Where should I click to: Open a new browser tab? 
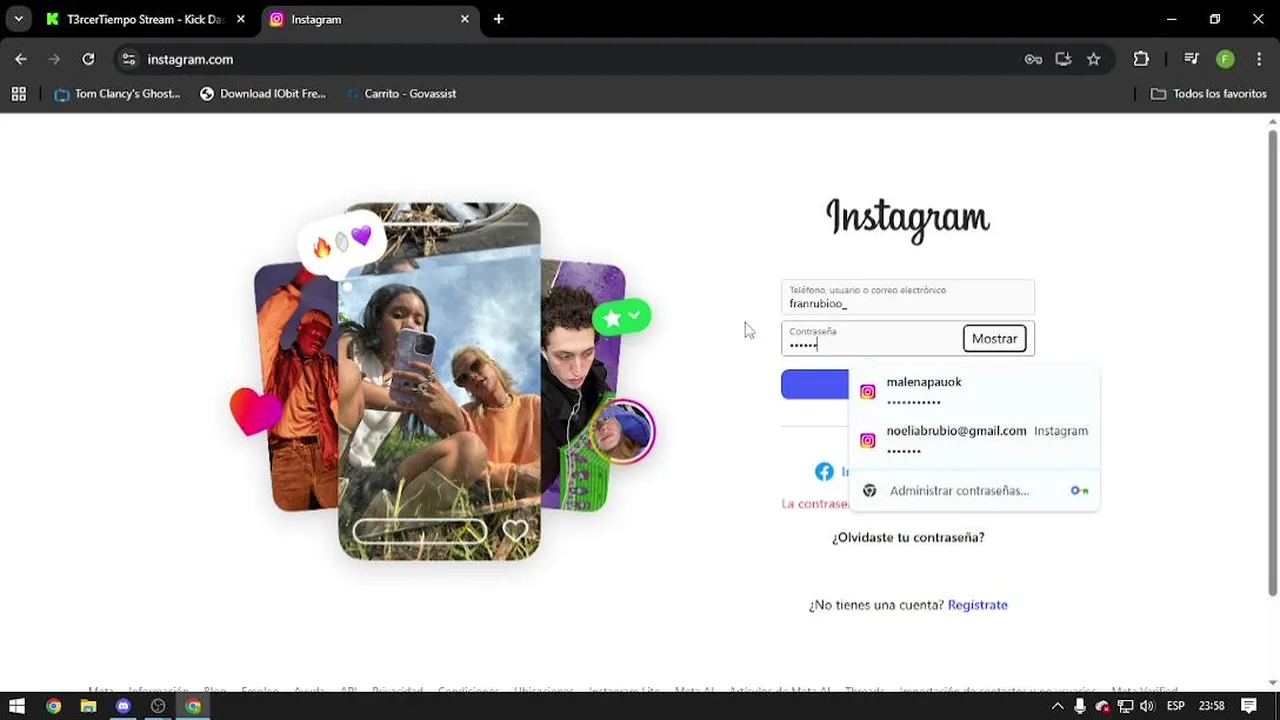[x=498, y=19]
